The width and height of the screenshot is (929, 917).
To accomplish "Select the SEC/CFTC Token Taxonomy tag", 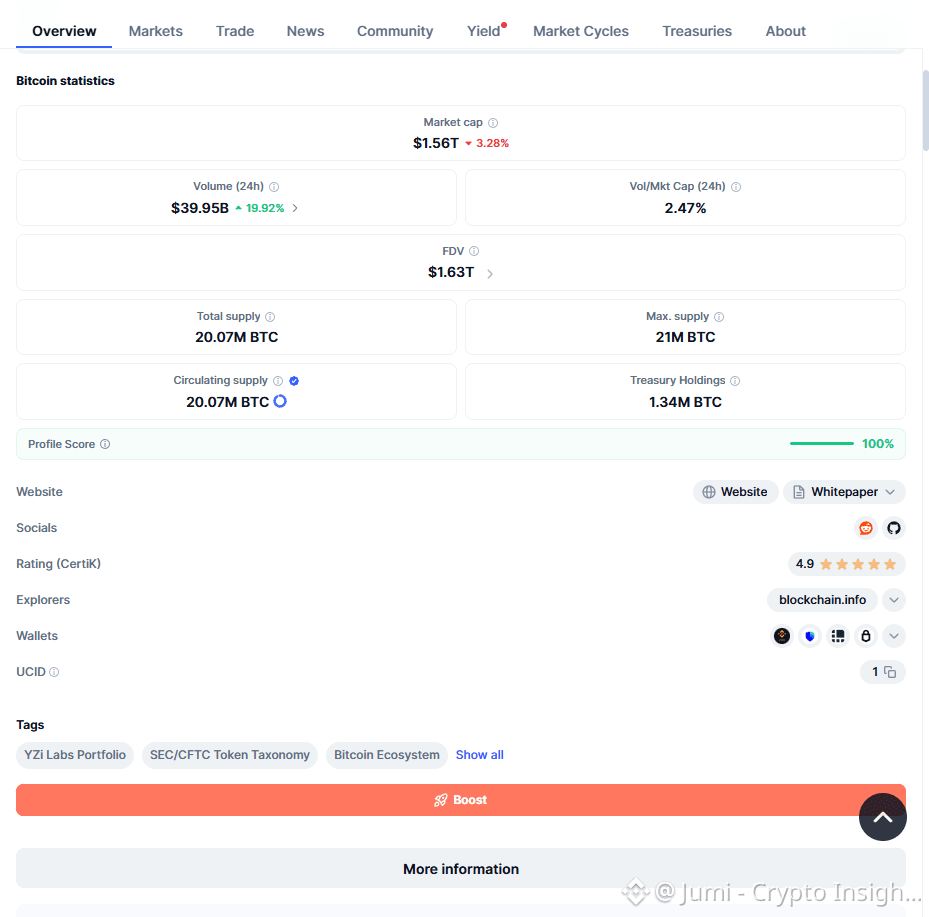I will [230, 755].
